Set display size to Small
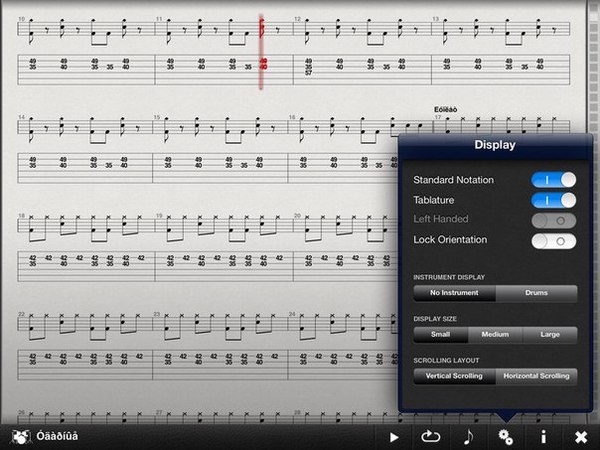 pos(440,334)
